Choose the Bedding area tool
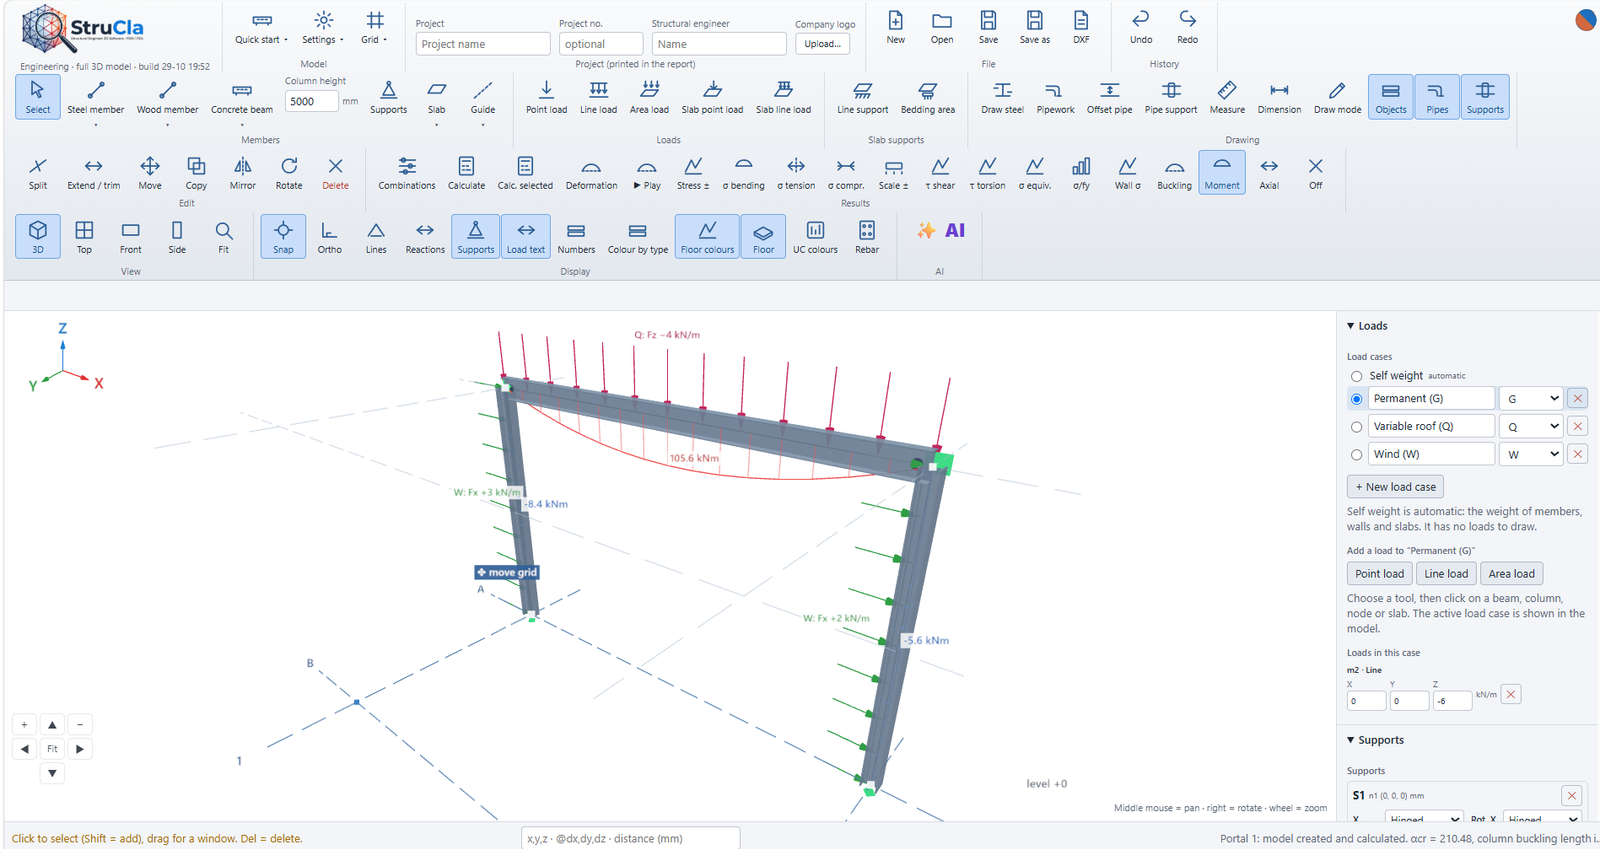 (x=927, y=97)
